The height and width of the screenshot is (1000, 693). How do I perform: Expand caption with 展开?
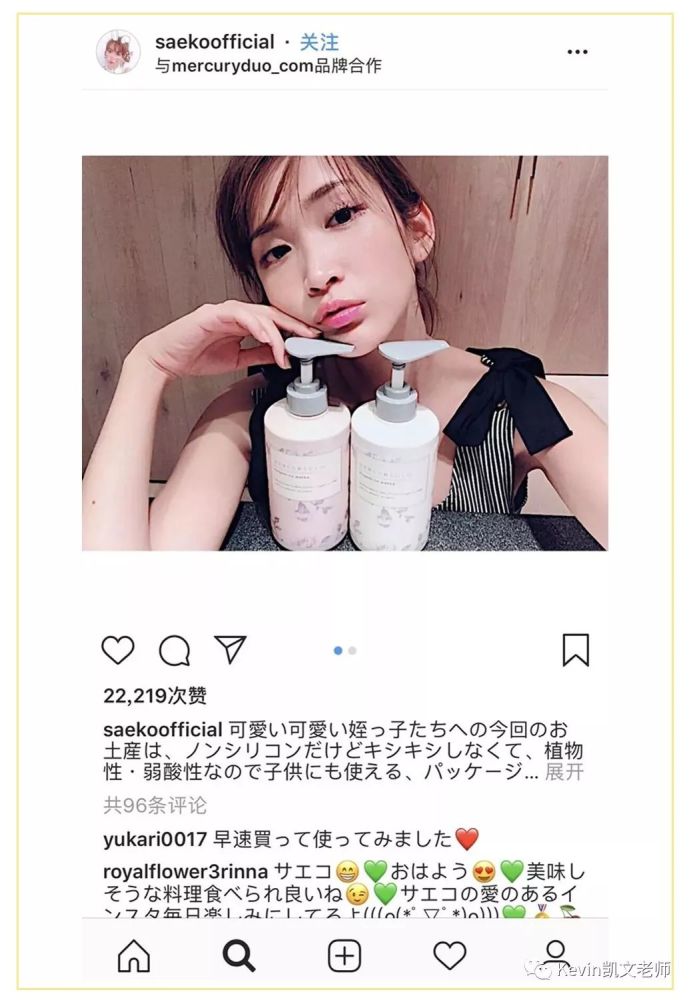coord(564,772)
